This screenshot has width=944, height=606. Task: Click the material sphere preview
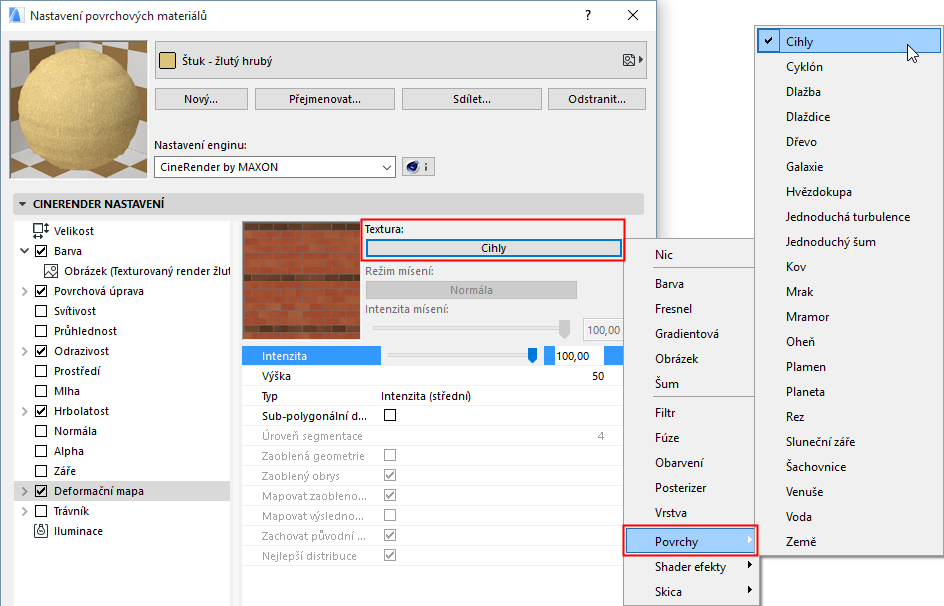78,110
